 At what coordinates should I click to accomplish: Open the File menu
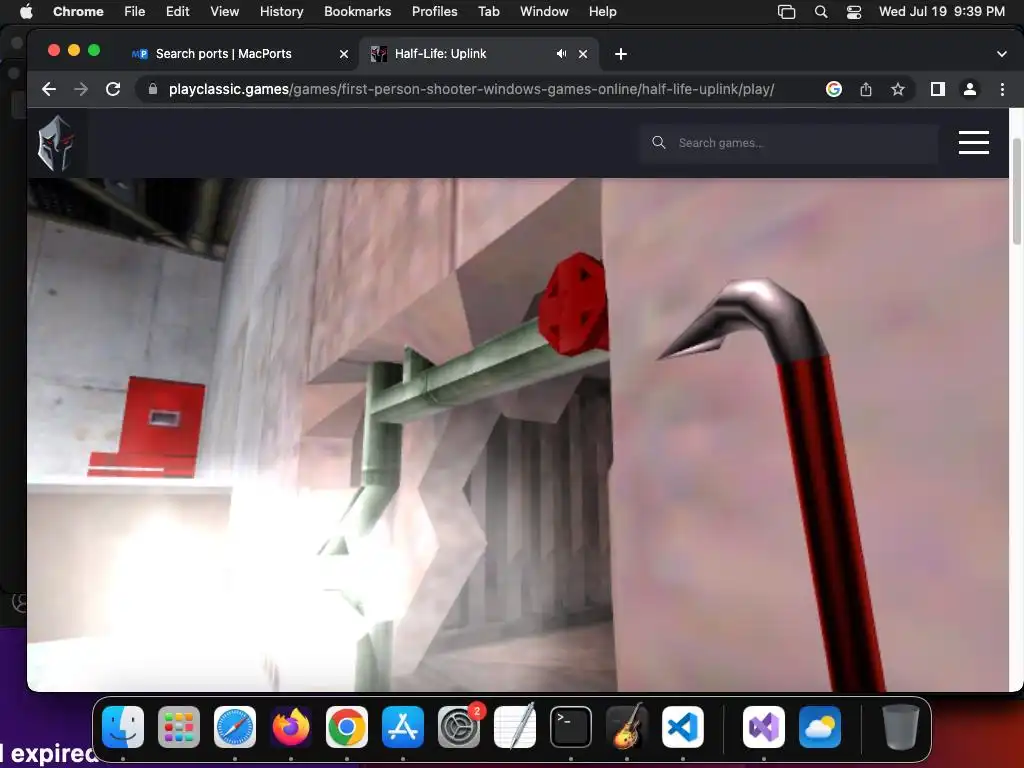coord(135,11)
